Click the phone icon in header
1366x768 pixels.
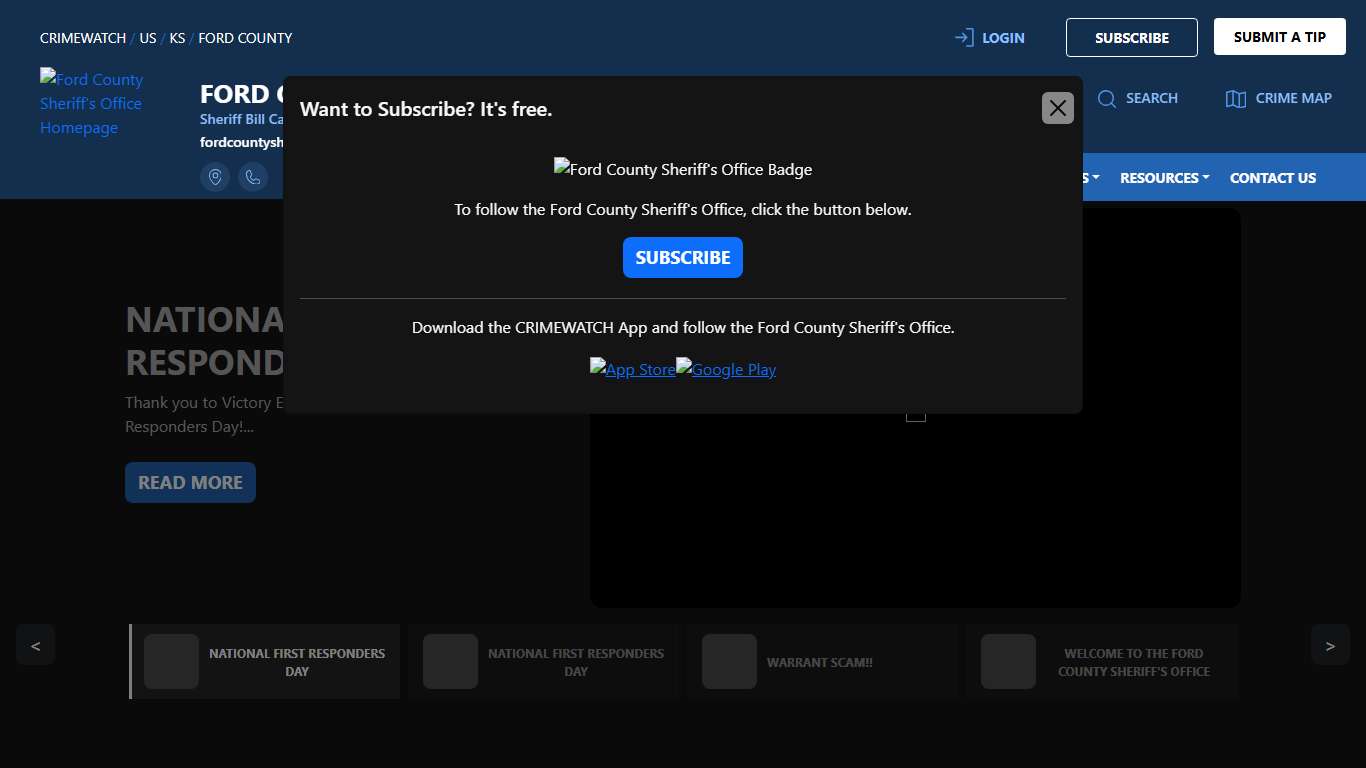253,177
